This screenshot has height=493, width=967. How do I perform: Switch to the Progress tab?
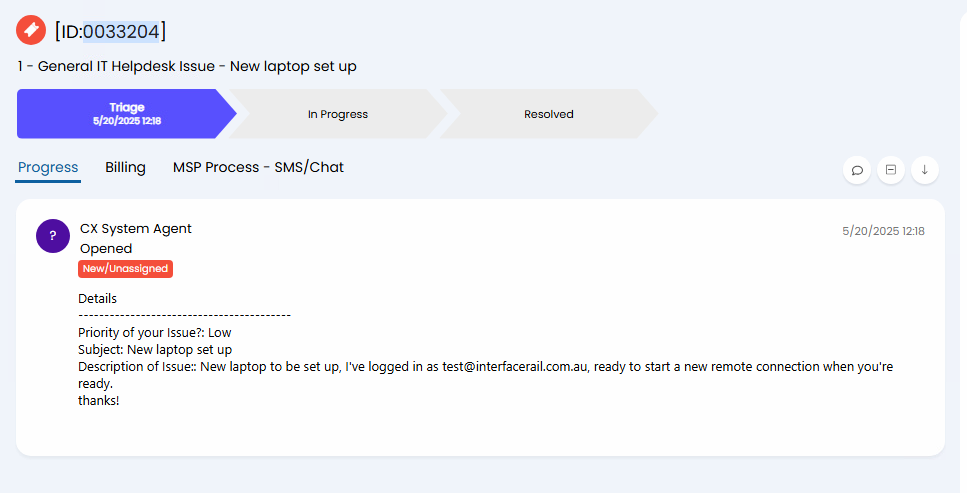(x=48, y=167)
